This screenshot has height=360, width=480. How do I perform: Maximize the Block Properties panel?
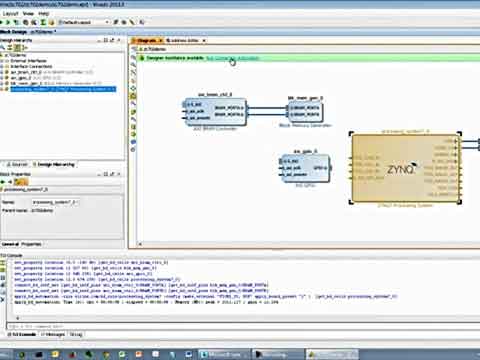click(x=106, y=174)
